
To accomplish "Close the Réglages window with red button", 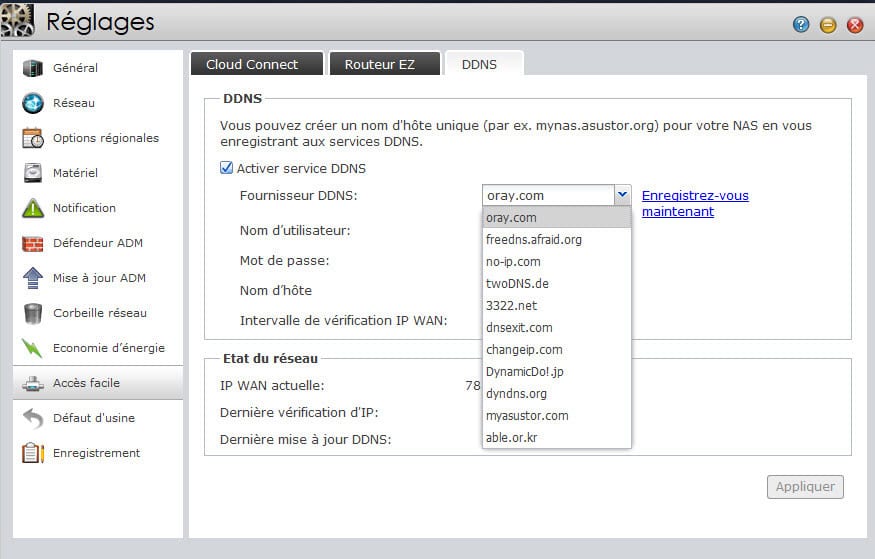I will point(855,25).
